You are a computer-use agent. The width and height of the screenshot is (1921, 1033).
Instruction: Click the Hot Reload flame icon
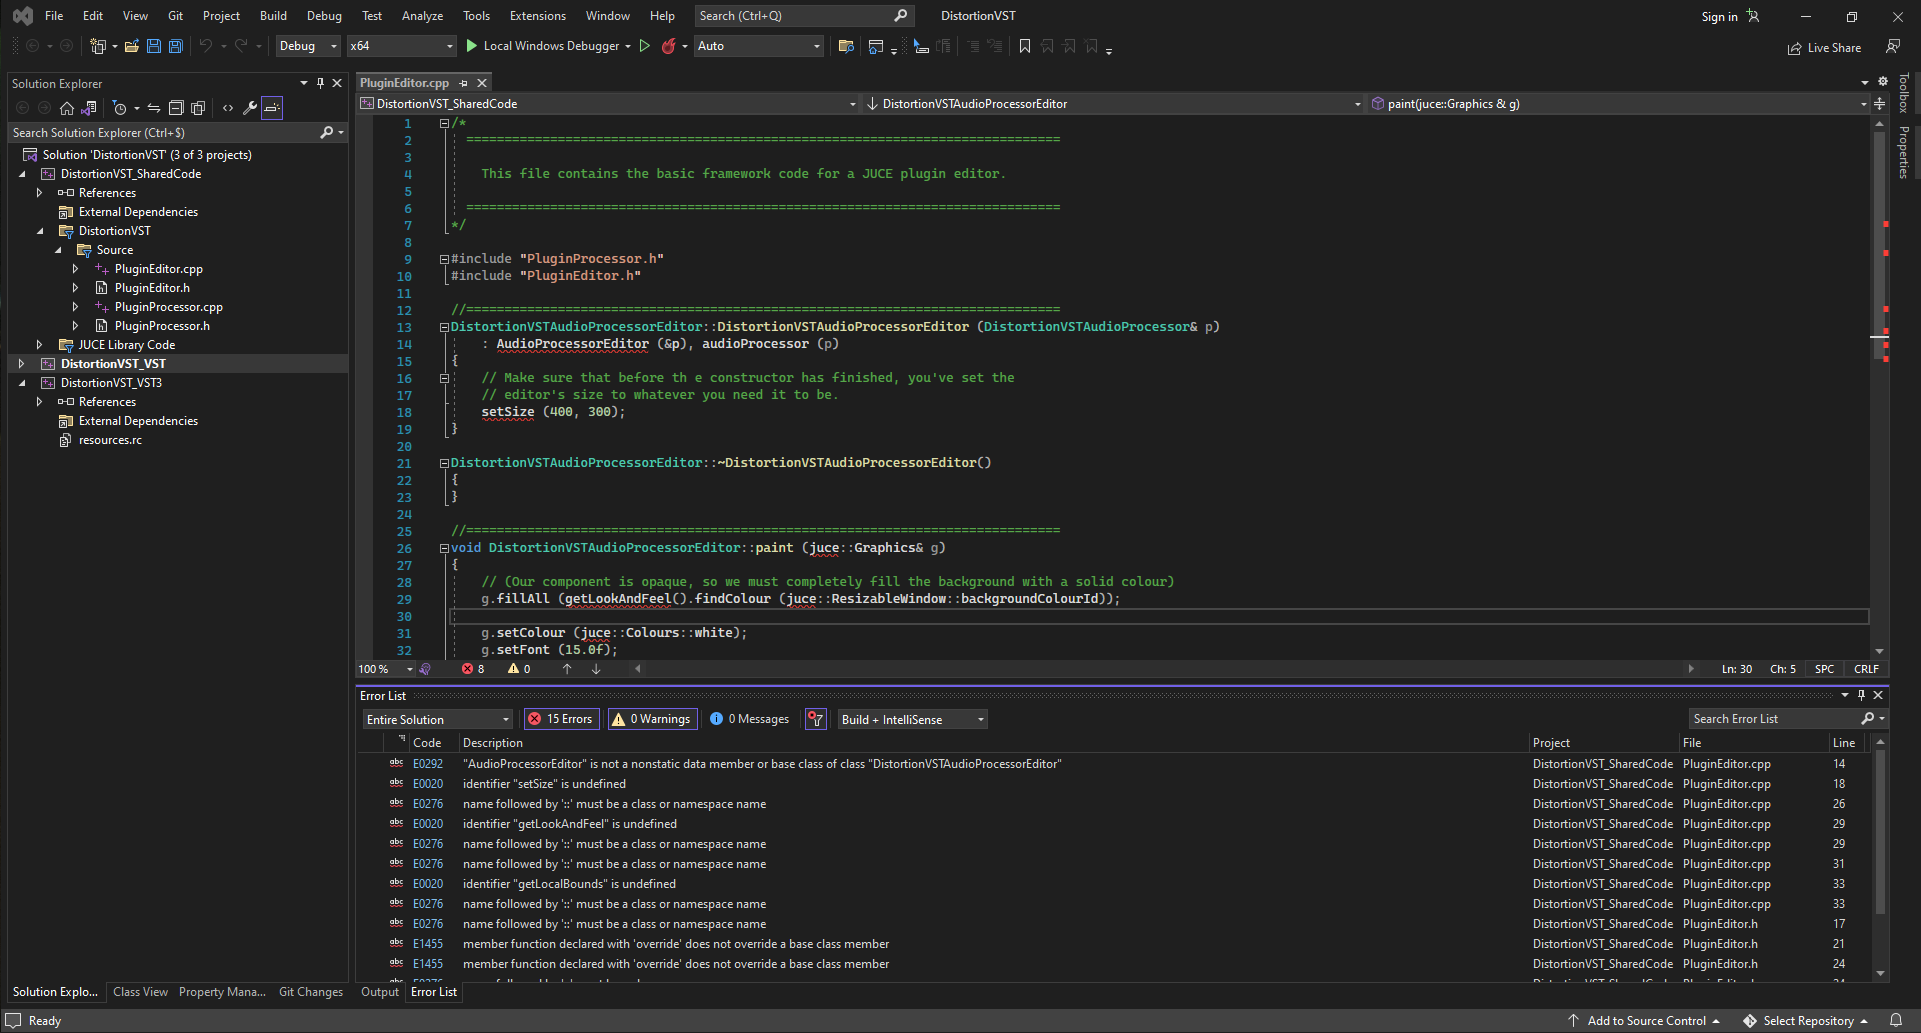(668, 46)
